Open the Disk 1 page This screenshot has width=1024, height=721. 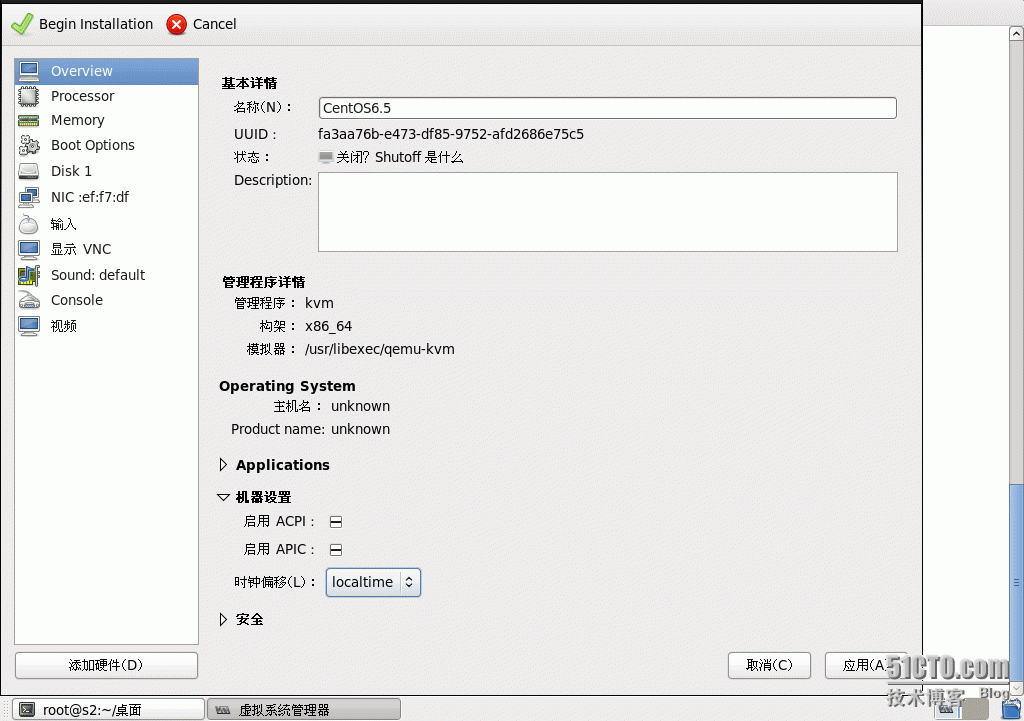coord(106,171)
